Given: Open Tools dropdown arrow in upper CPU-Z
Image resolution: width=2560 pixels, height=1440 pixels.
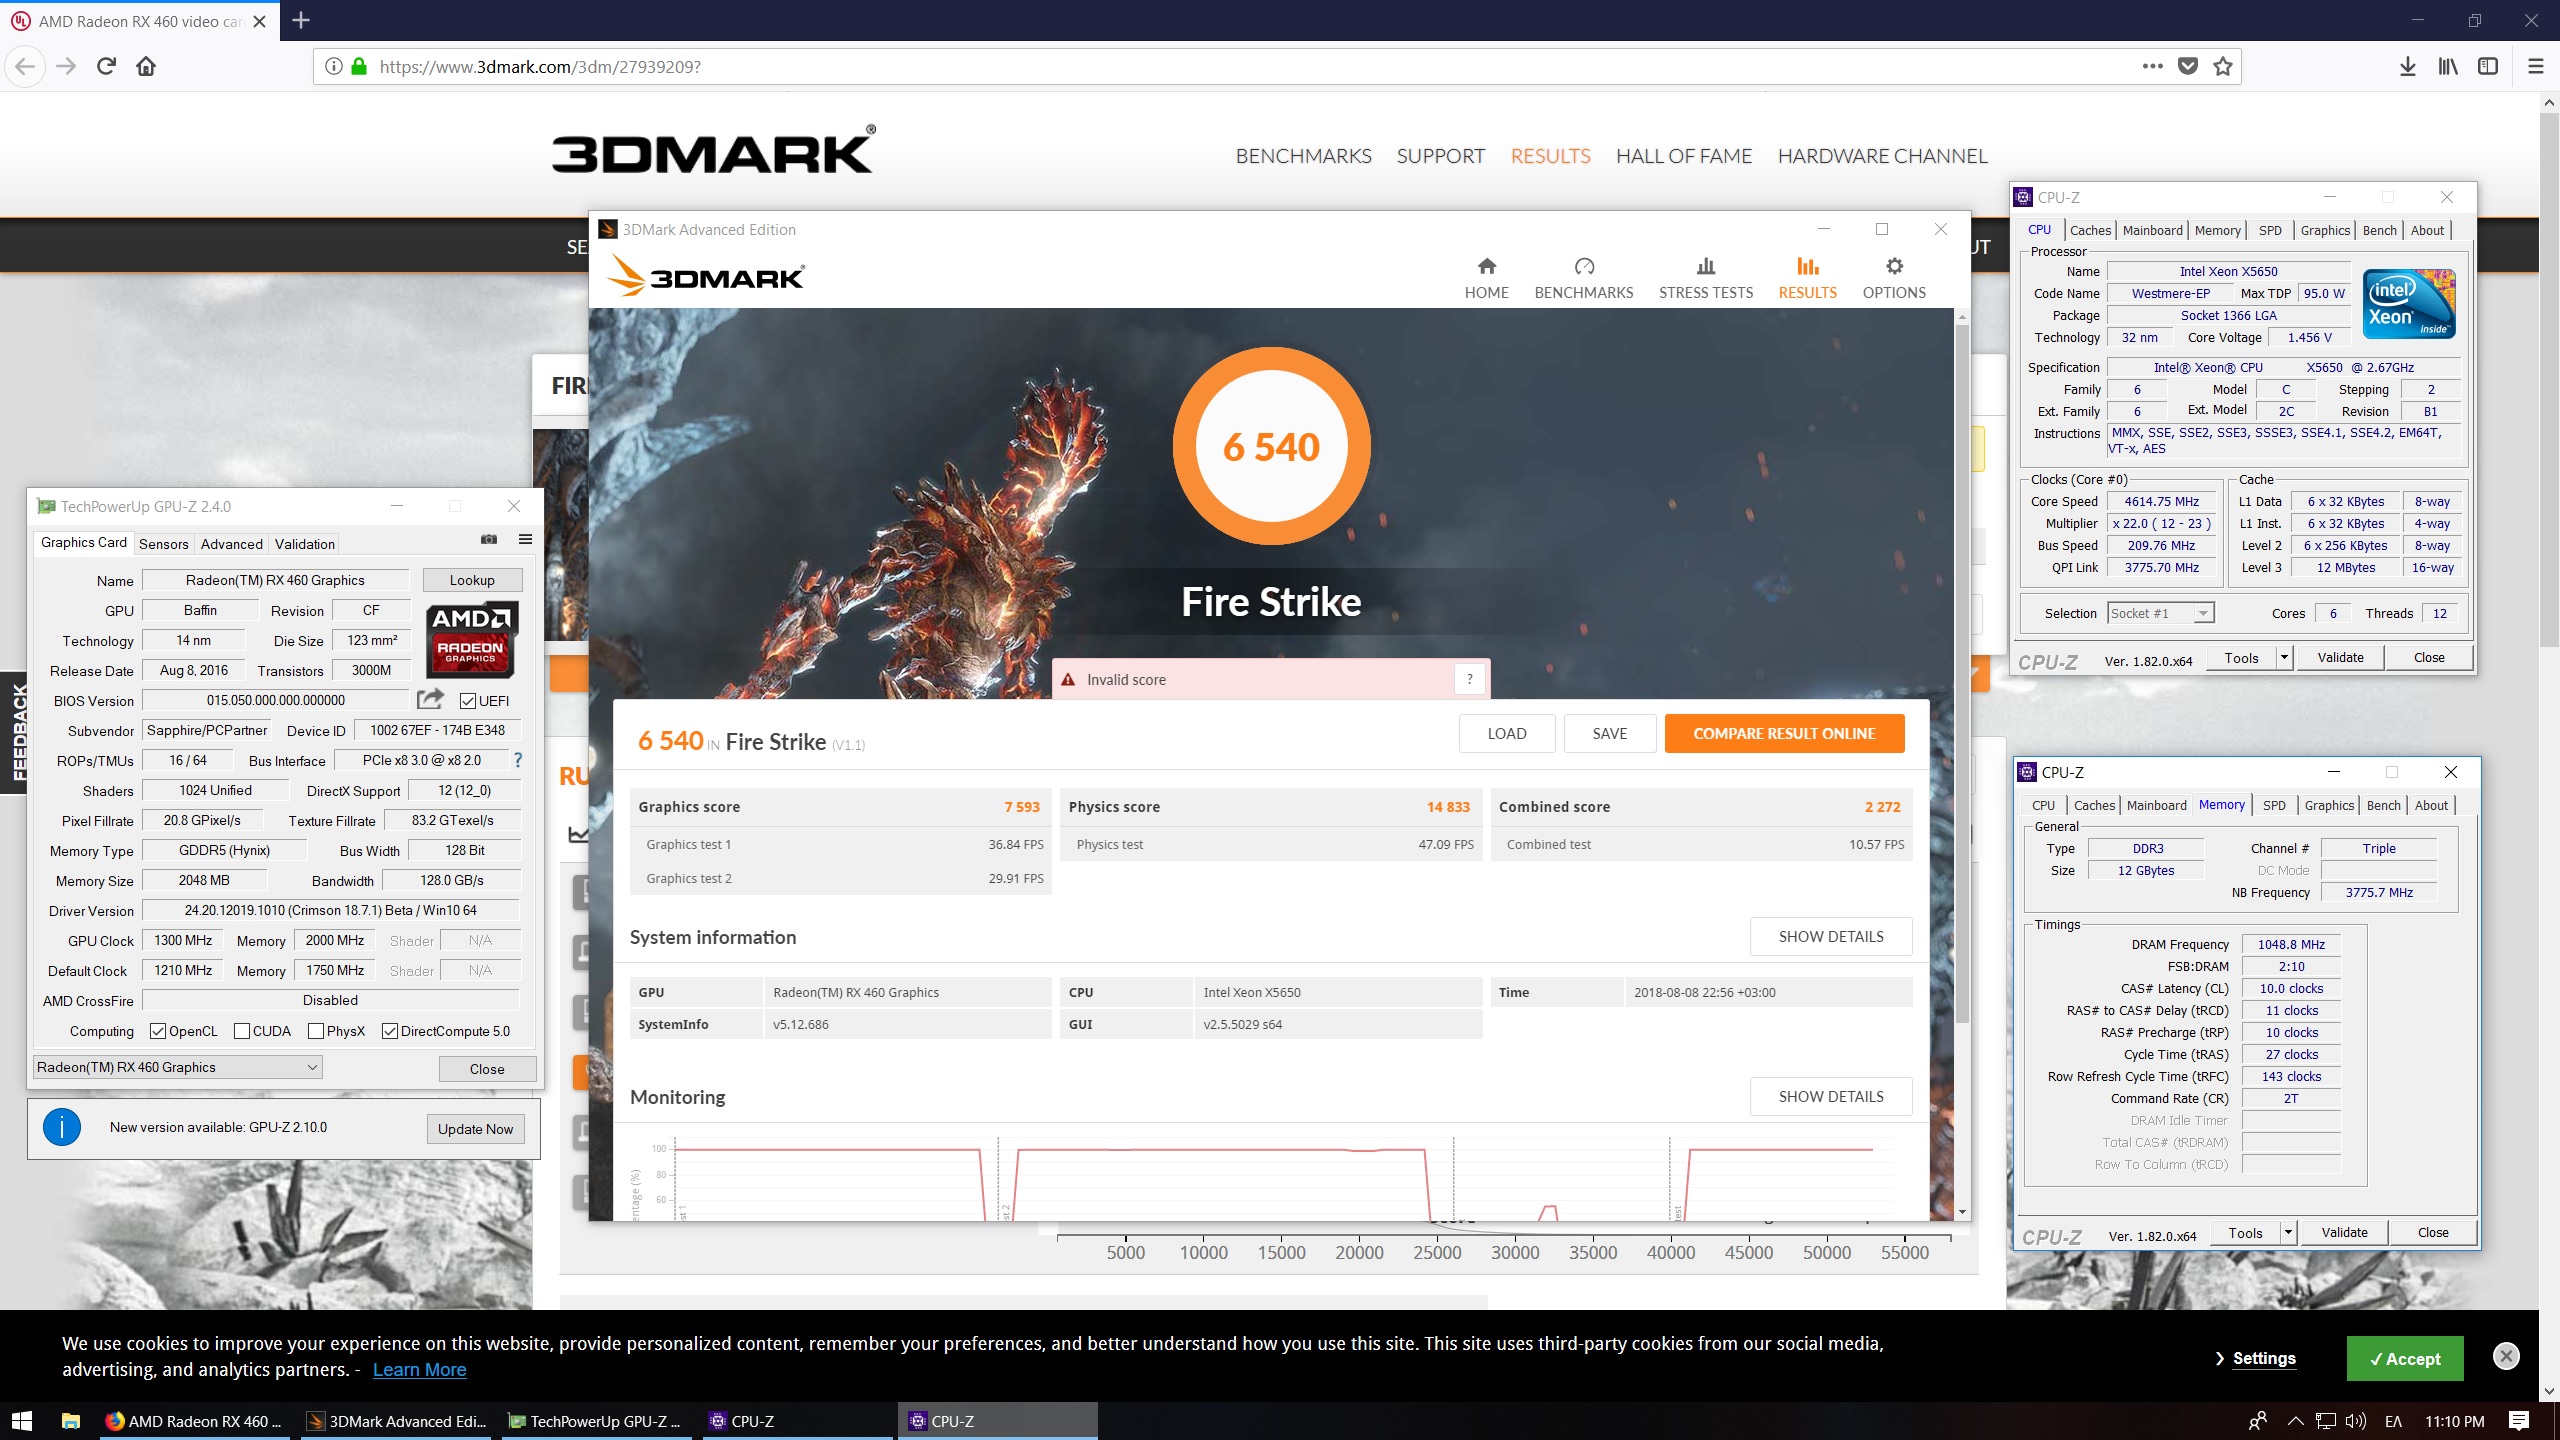Looking at the screenshot, I should pyautogui.click(x=2283, y=657).
